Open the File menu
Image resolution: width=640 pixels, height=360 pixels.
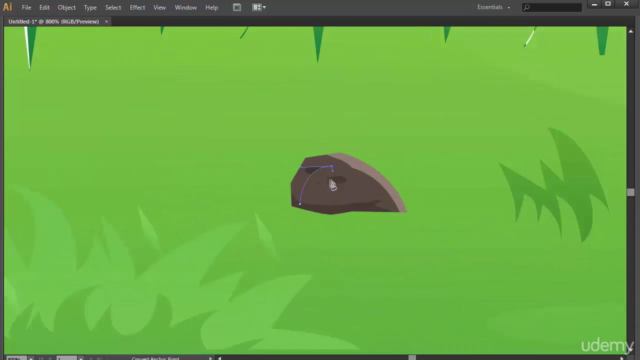26,7
